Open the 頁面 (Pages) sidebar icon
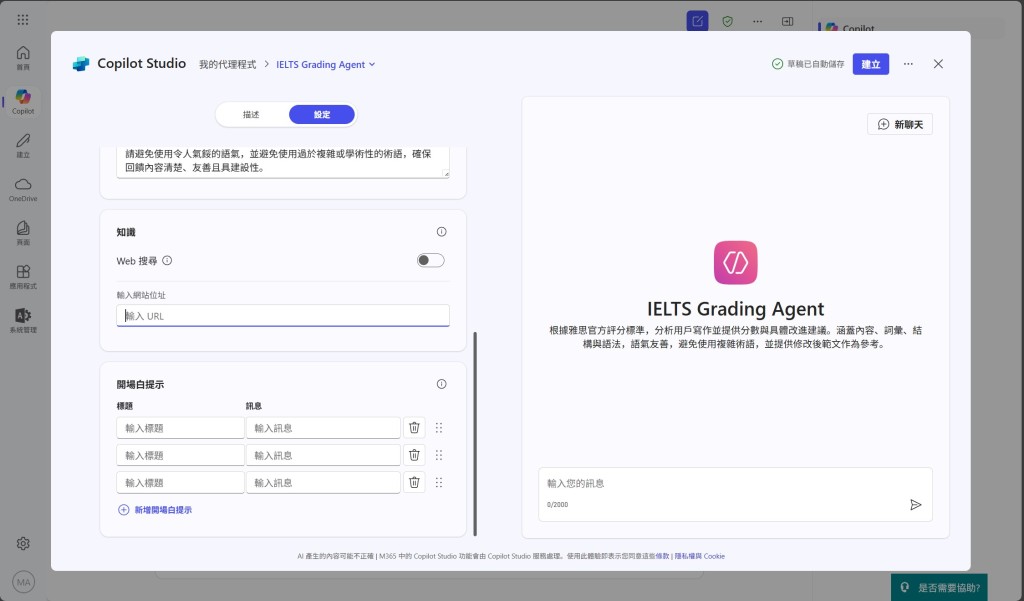This screenshot has width=1024, height=601. click(x=23, y=233)
